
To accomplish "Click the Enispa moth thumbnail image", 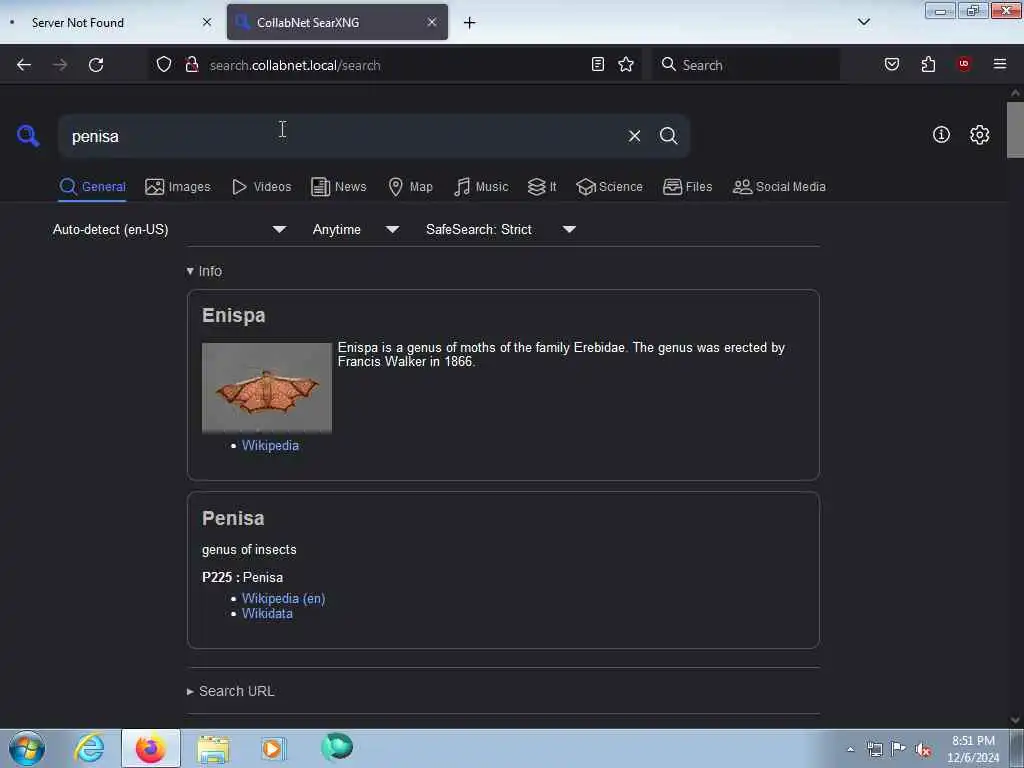I will (x=266, y=387).
